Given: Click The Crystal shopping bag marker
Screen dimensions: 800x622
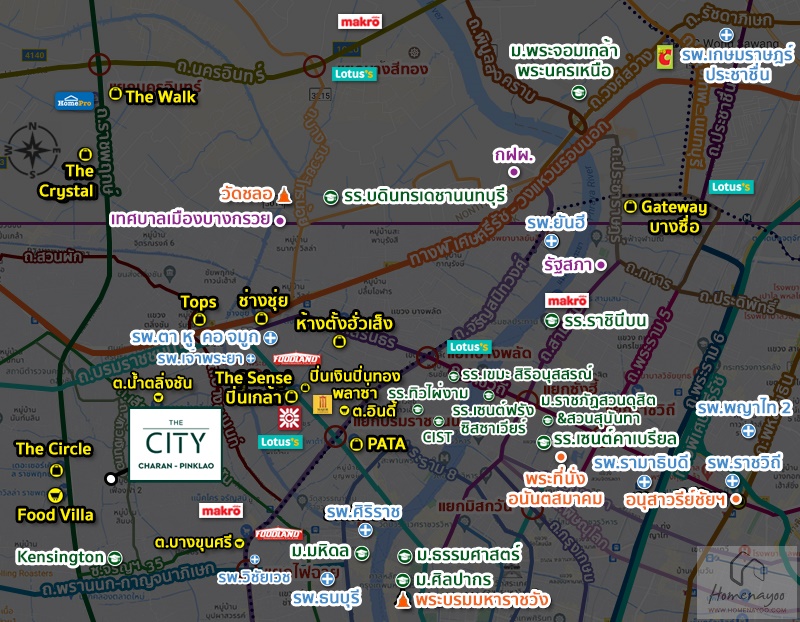Looking at the screenshot, I should 85,154.
